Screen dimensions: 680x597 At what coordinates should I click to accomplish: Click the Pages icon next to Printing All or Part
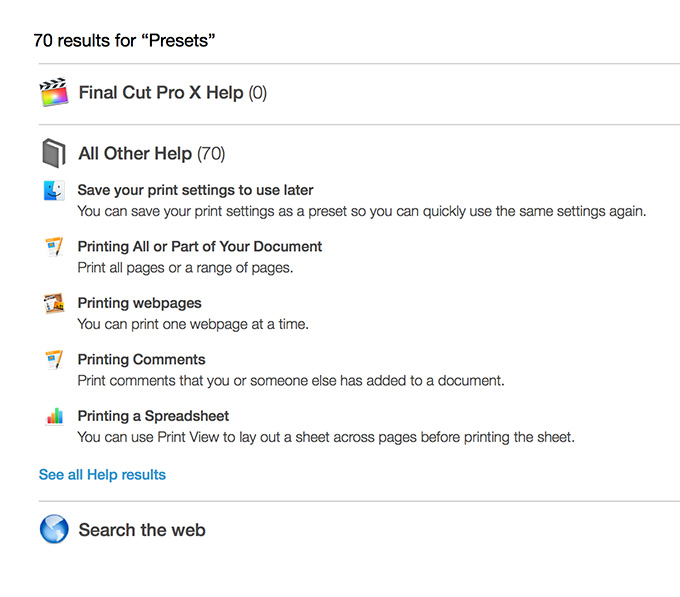click(x=54, y=247)
